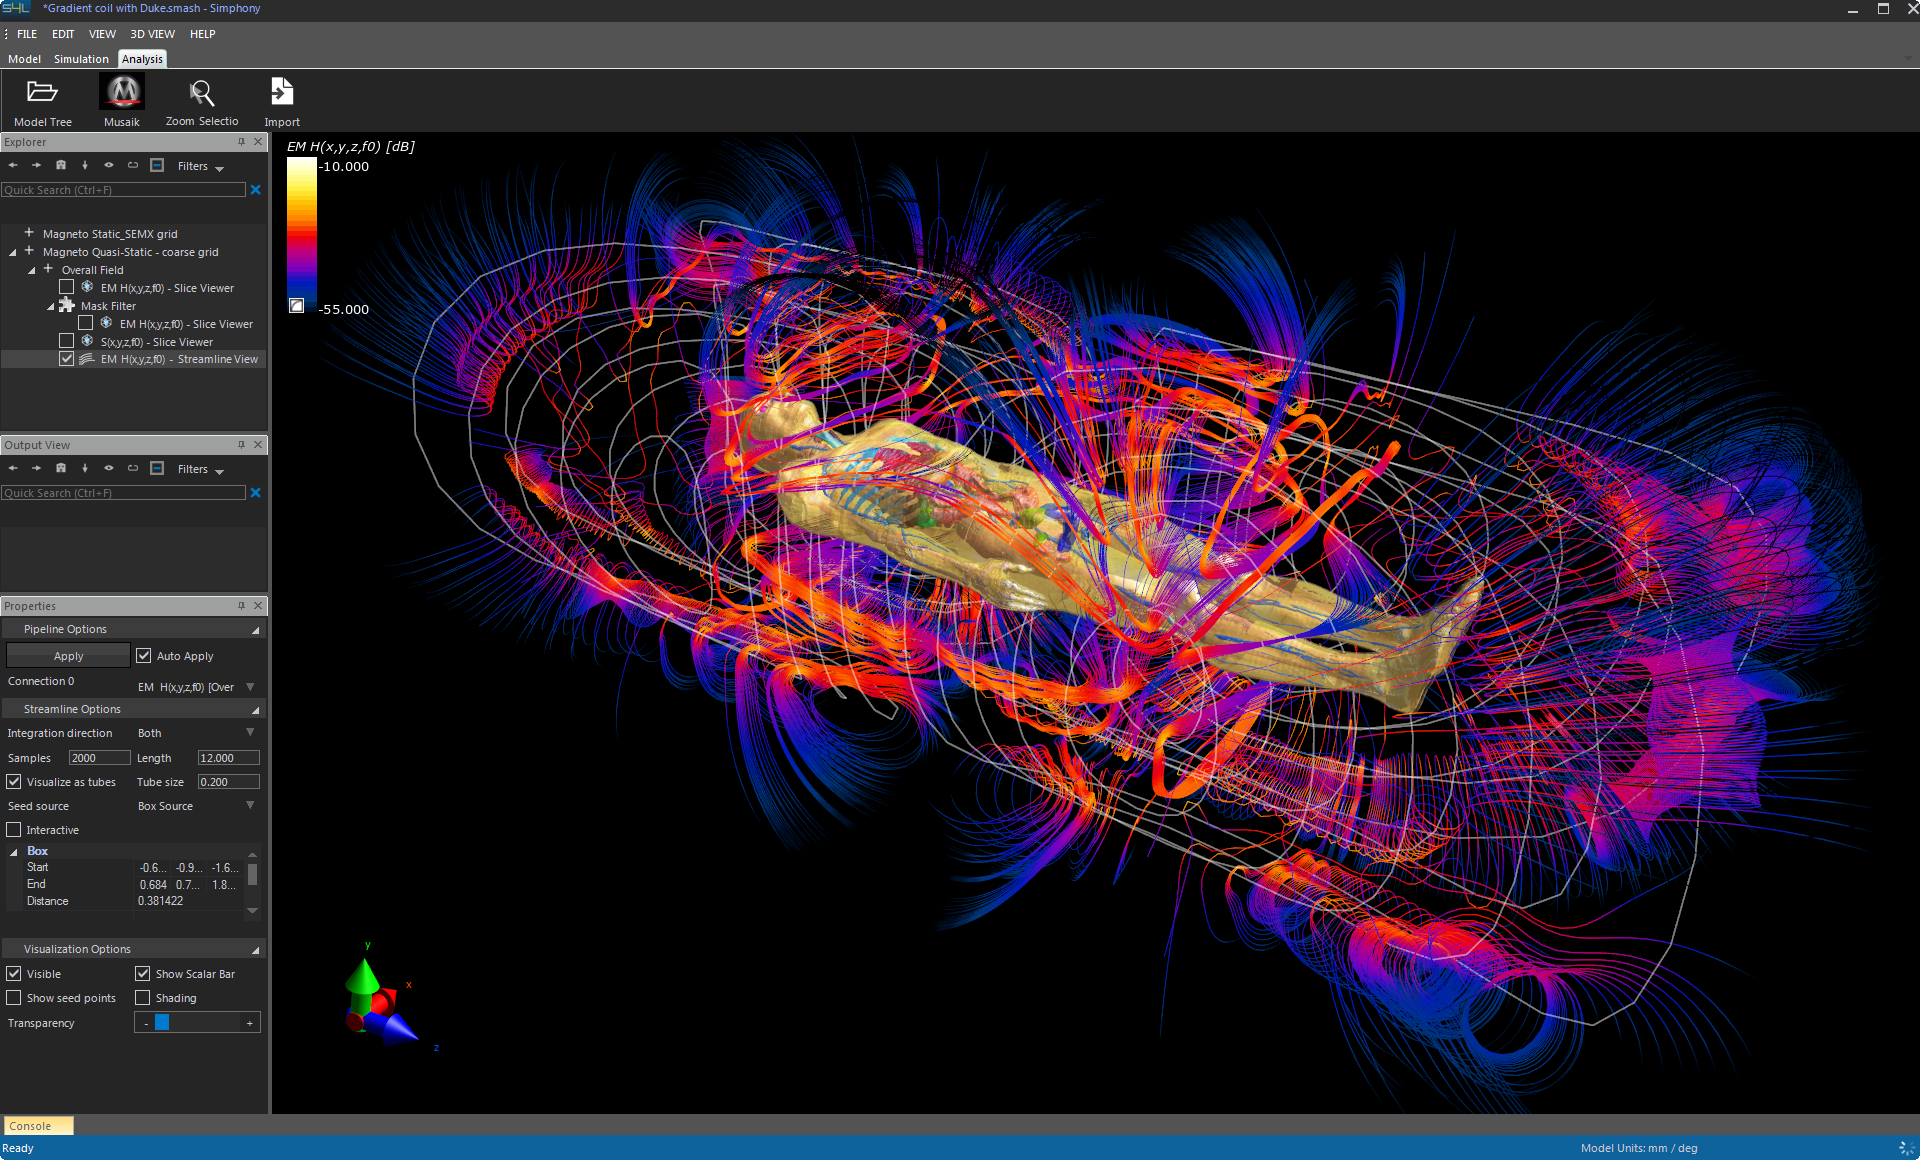Click the Apply button
This screenshot has width=1920, height=1160.
coord(68,656)
